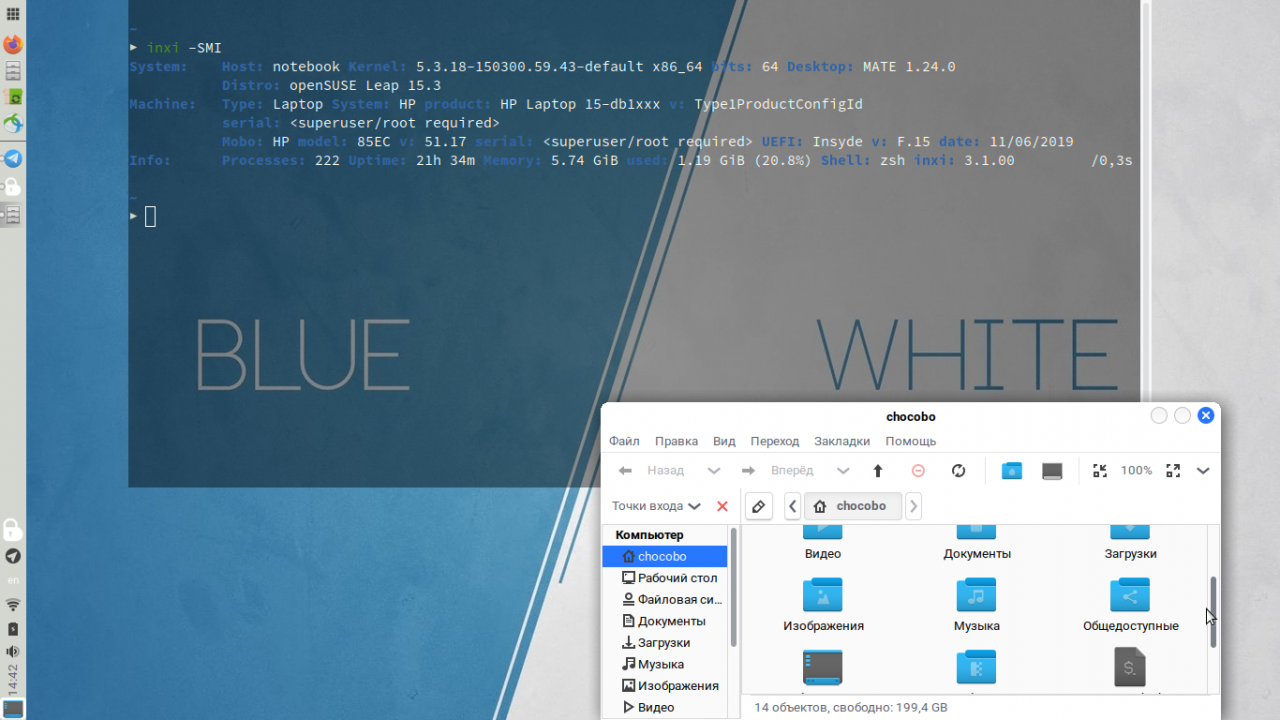Open the Computer location toolbar icon

click(x=1052, y=471)
